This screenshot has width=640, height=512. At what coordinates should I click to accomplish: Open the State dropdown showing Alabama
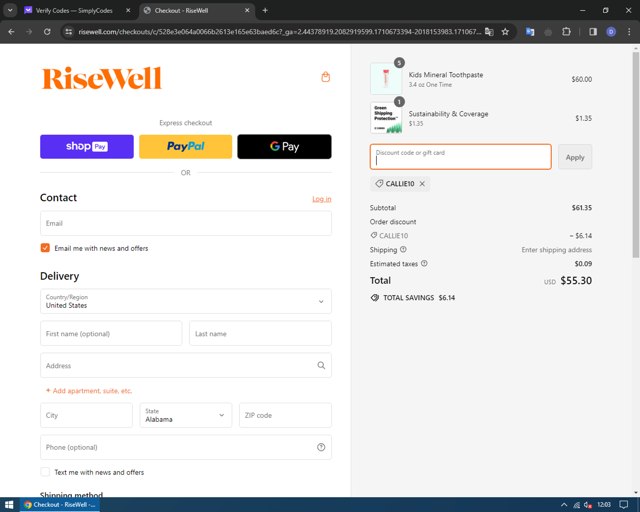coord(186,415)
